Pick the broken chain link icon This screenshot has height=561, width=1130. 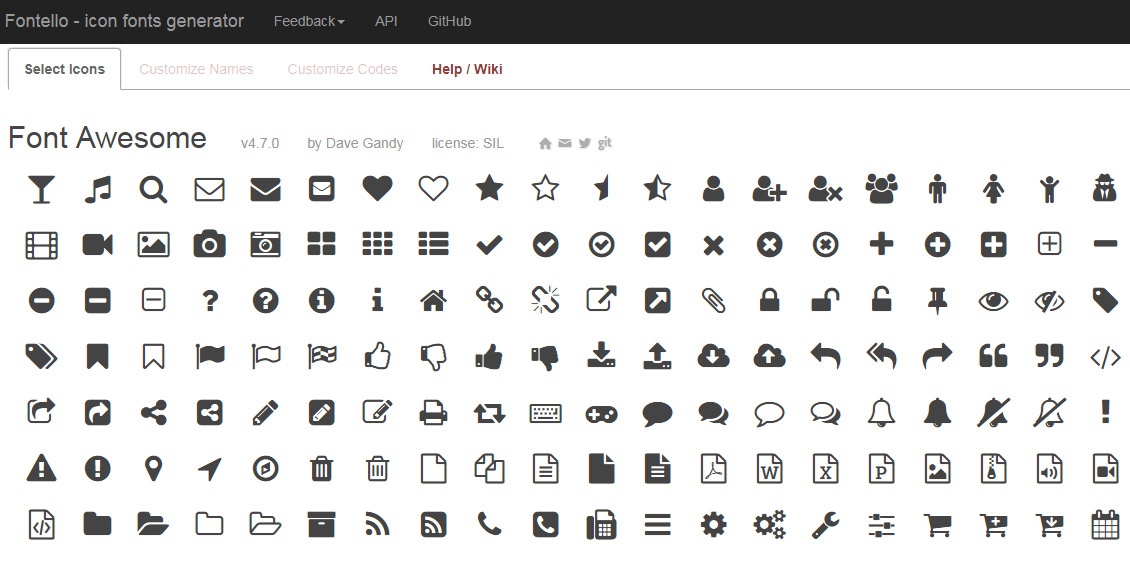[x=546, y=300]
